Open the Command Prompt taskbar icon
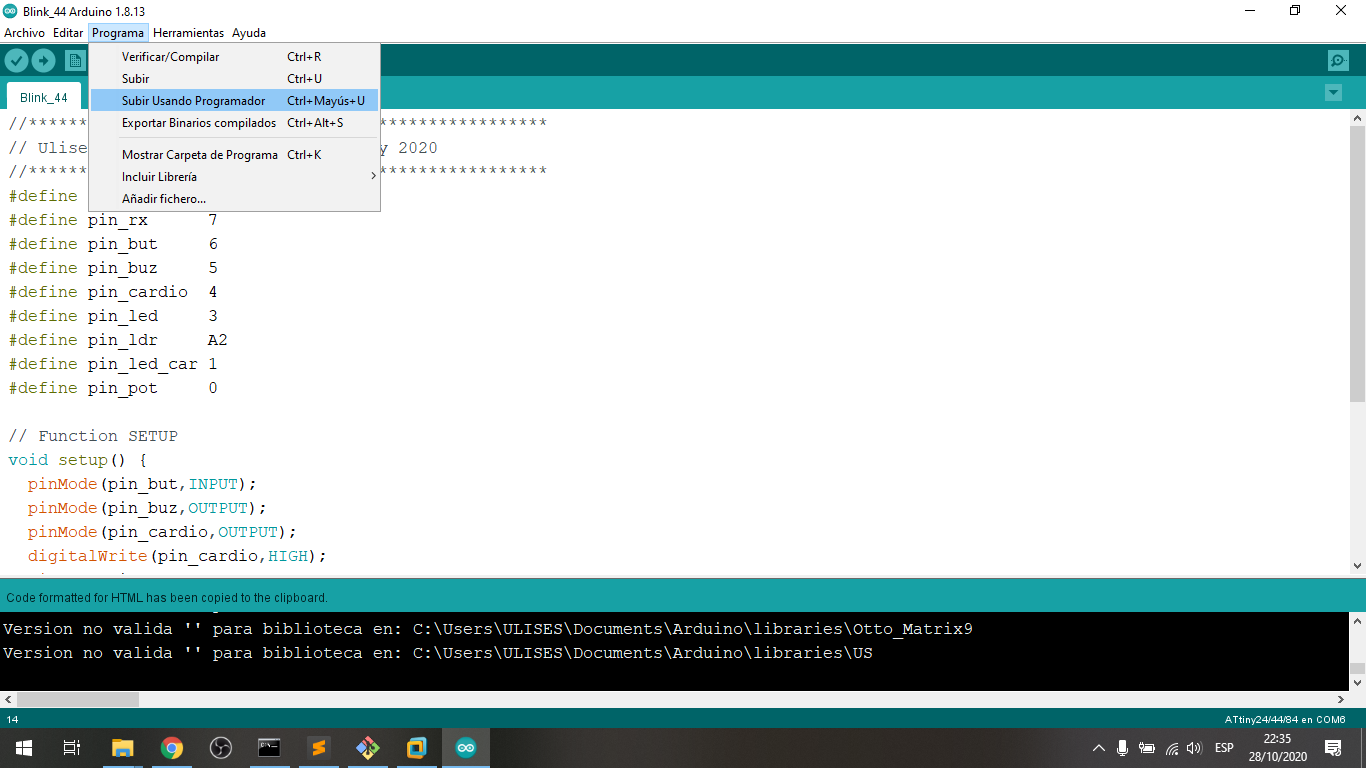 coord(269,748)
